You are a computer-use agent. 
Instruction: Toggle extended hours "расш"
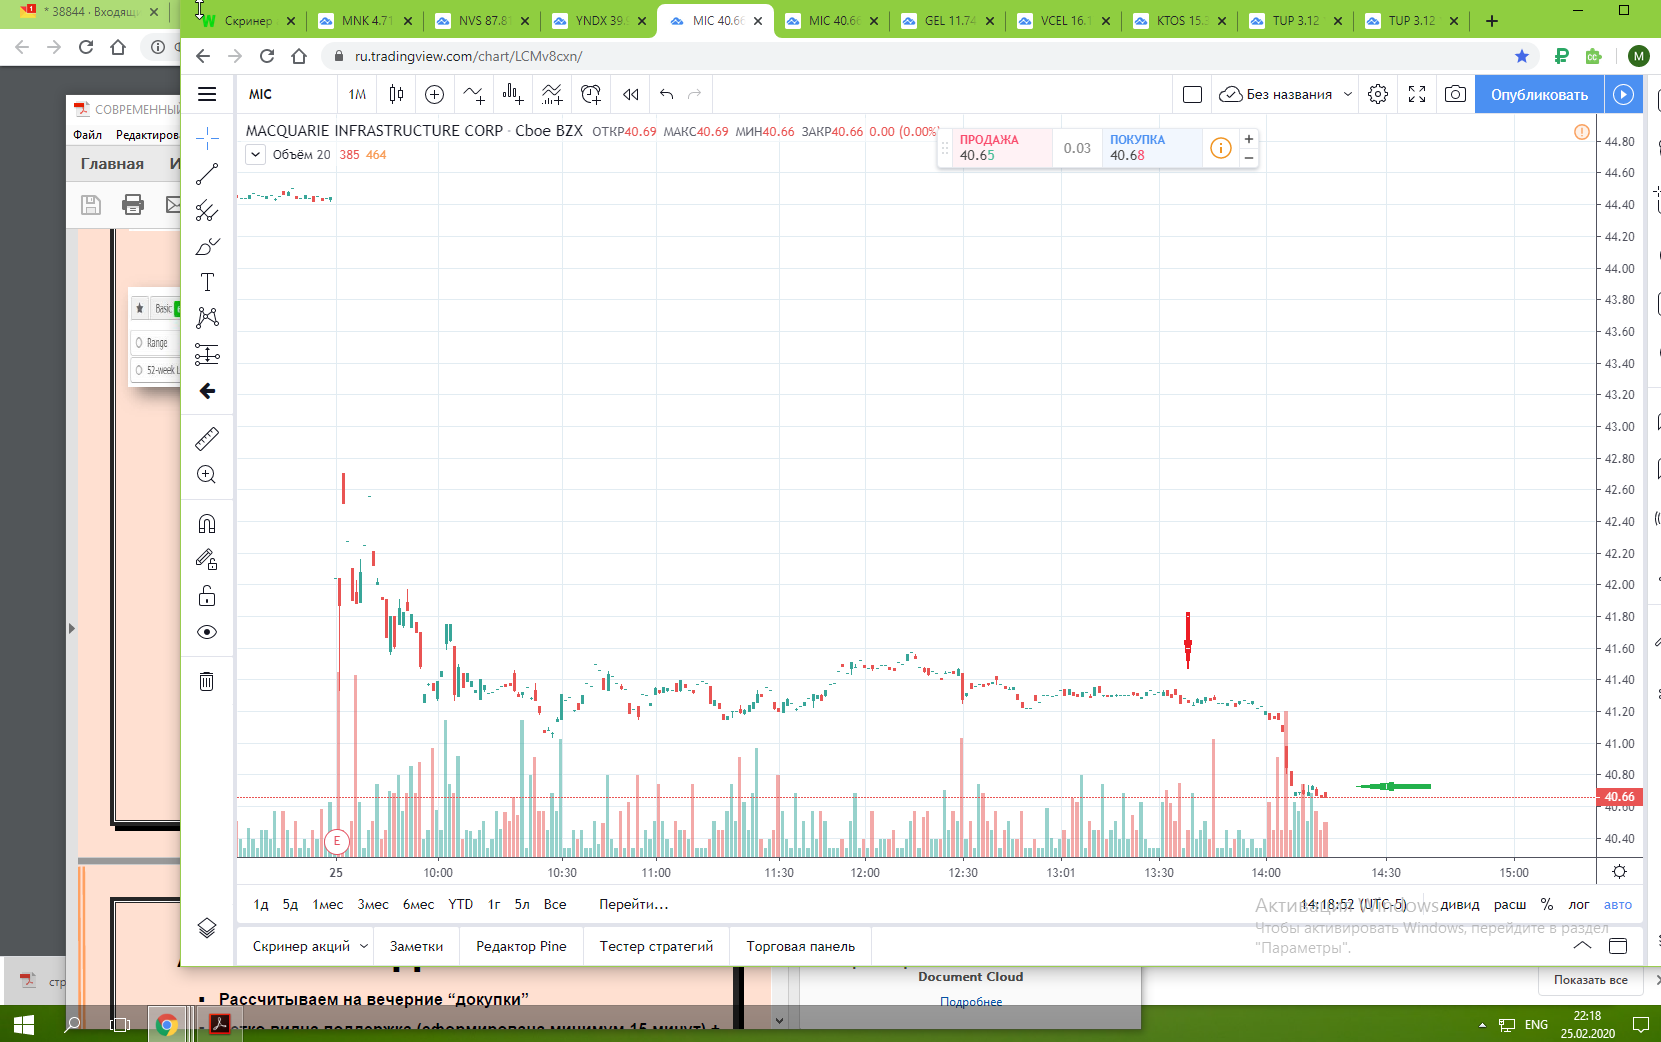click(x=1510, y=904)
